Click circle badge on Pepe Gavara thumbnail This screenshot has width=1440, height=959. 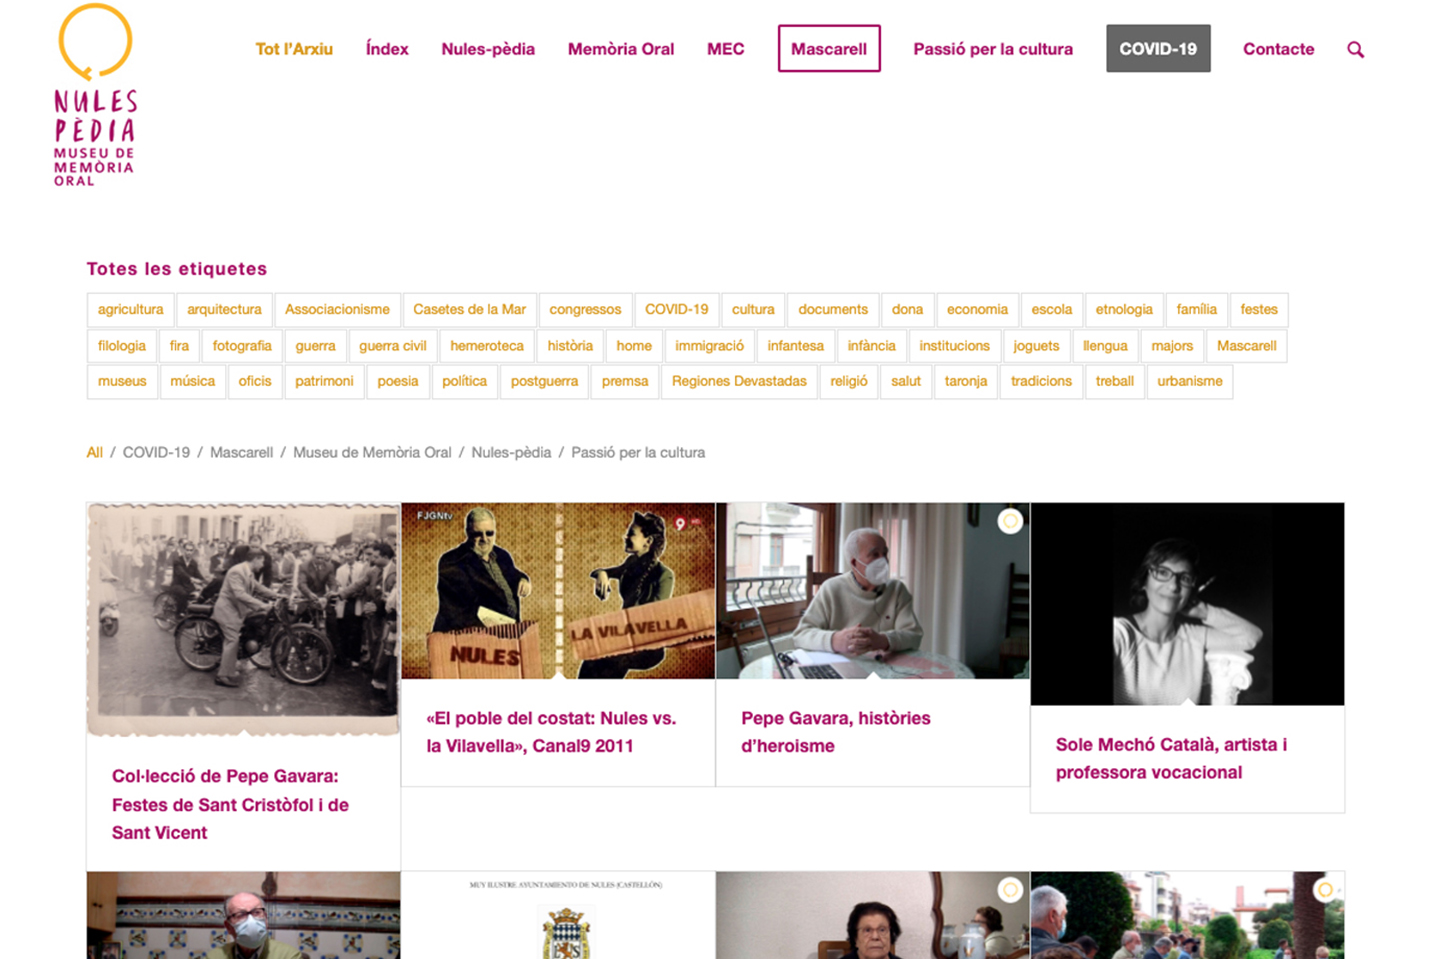tap(1010, 521)
